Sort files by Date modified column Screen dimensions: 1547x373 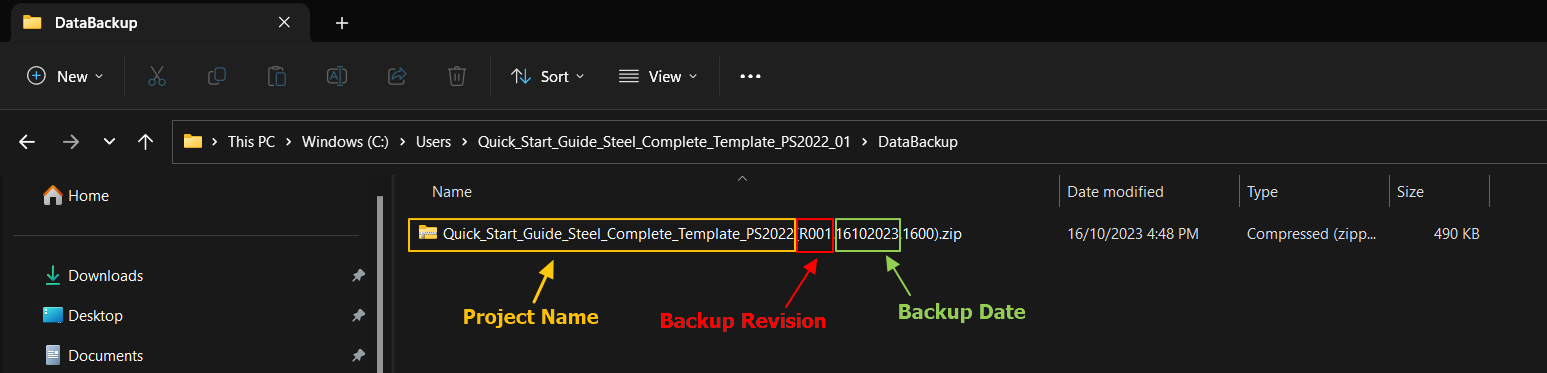coord(1115,191)
